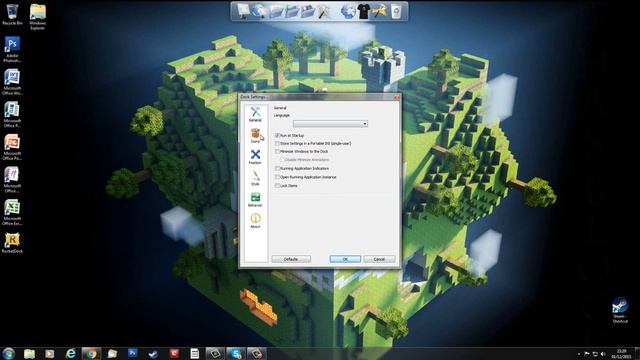Enable Store Settings in a Portable INI
The width and height of the screenshot is (640, 360).
(x=278, y=144)
